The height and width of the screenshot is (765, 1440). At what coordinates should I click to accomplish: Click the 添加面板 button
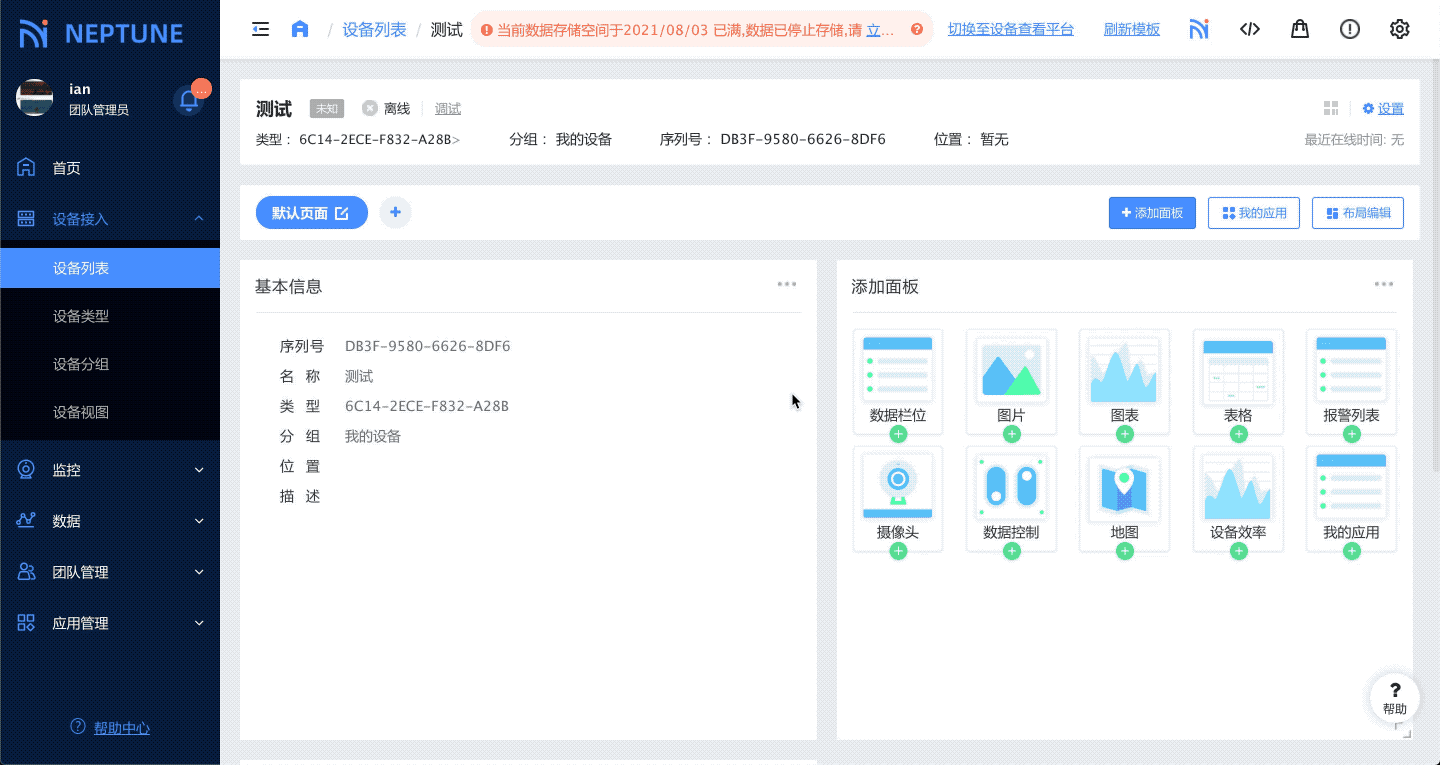1152,213
